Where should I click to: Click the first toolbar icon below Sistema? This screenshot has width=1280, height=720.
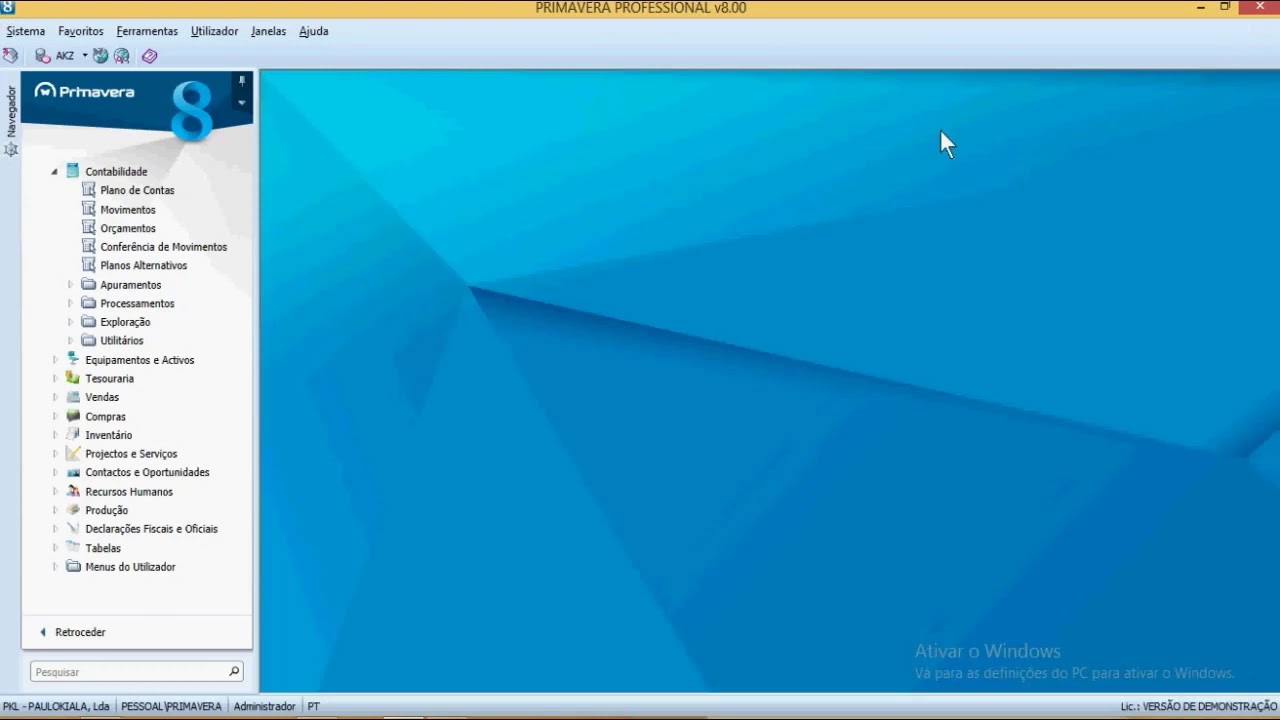point(10,56)
